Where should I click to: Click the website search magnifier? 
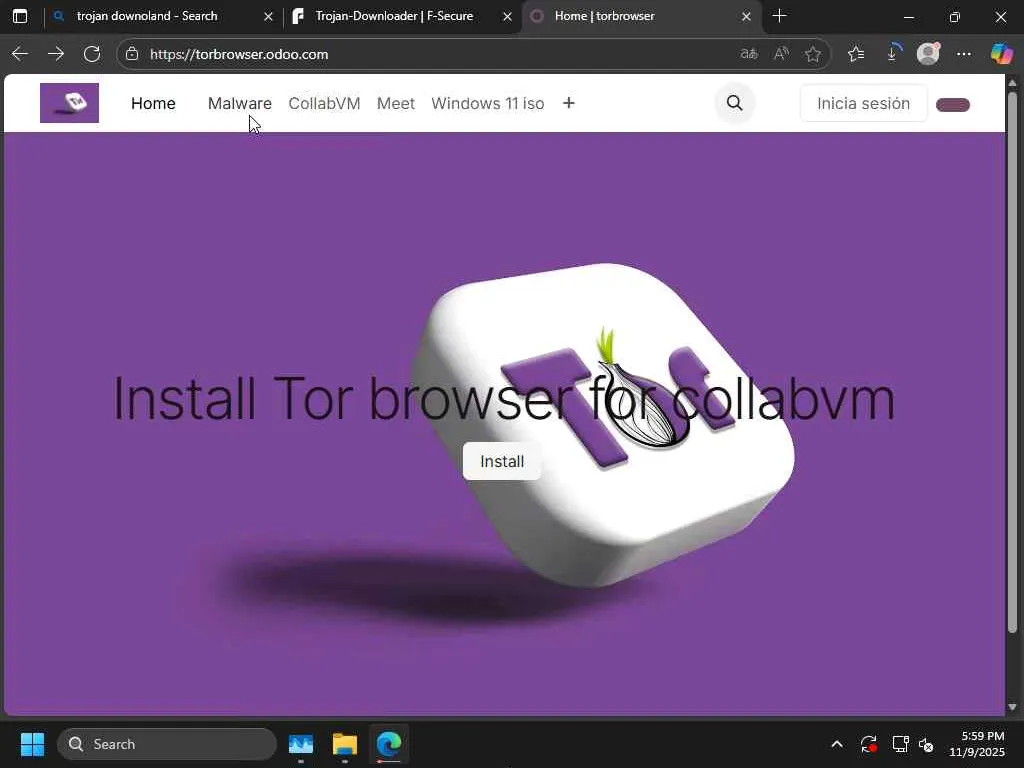click(735, 103)
